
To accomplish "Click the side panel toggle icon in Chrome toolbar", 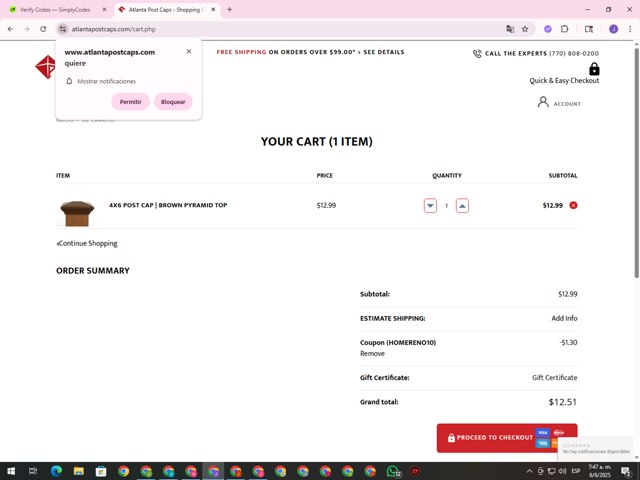I will [589, 29].
